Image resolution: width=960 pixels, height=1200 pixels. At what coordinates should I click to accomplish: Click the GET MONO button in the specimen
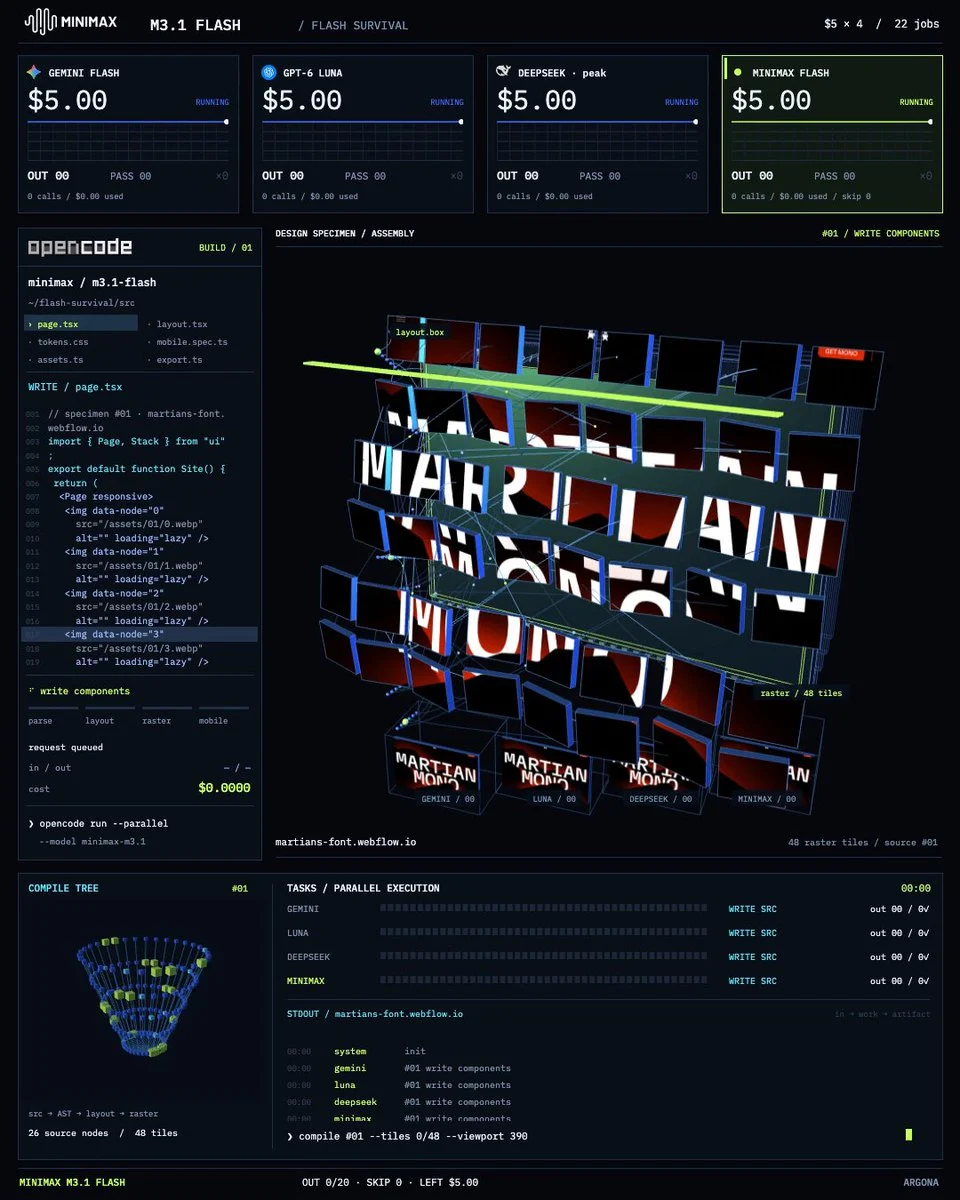click(x=839, y=352)
